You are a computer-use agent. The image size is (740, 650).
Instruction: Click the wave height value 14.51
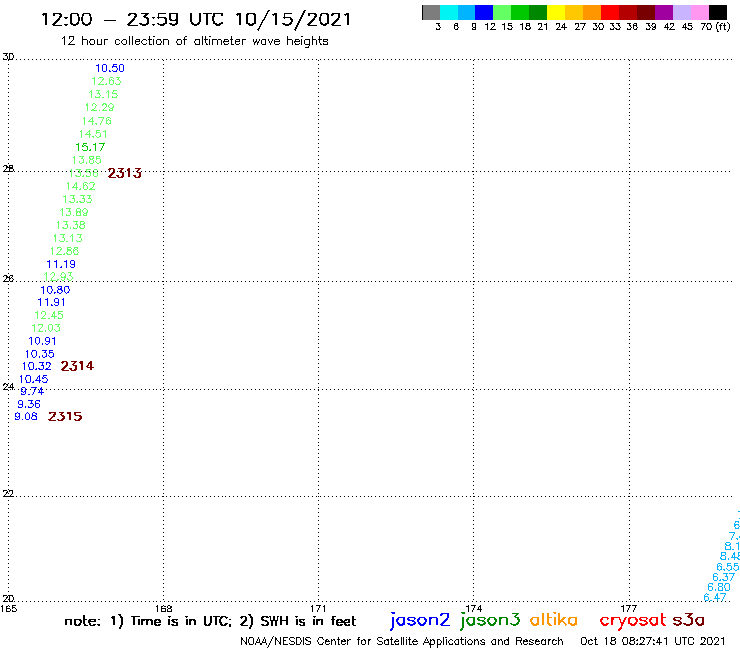click(x=93, y=134)
